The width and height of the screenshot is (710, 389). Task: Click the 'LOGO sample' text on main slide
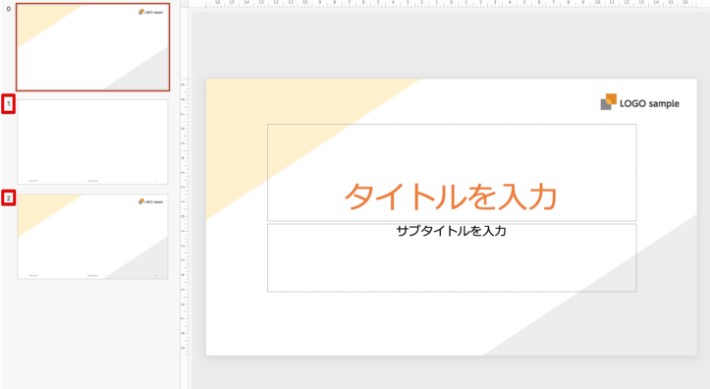pos(649,104)
